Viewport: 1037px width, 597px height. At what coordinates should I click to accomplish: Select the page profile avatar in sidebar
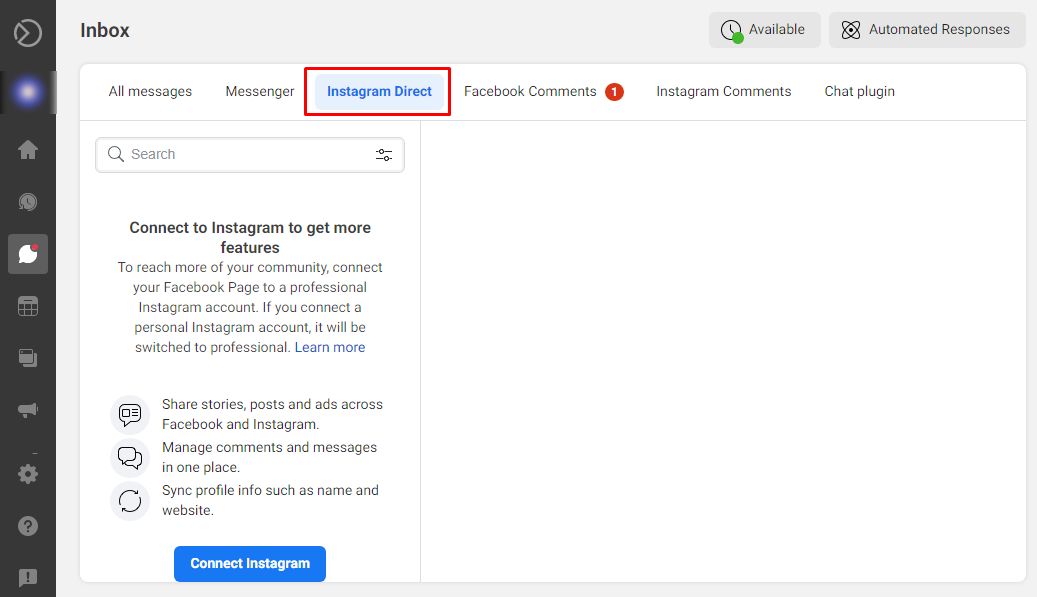tap(28, 92)
